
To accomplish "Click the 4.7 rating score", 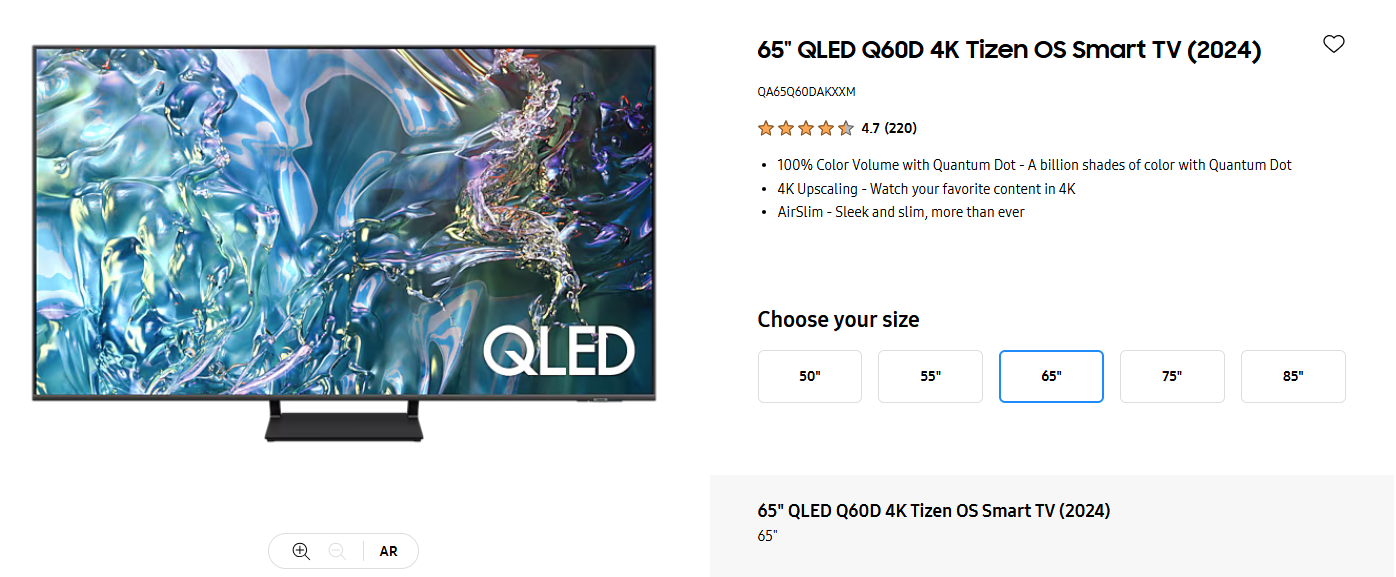I will pyautogui.click(x=870, y=128).
